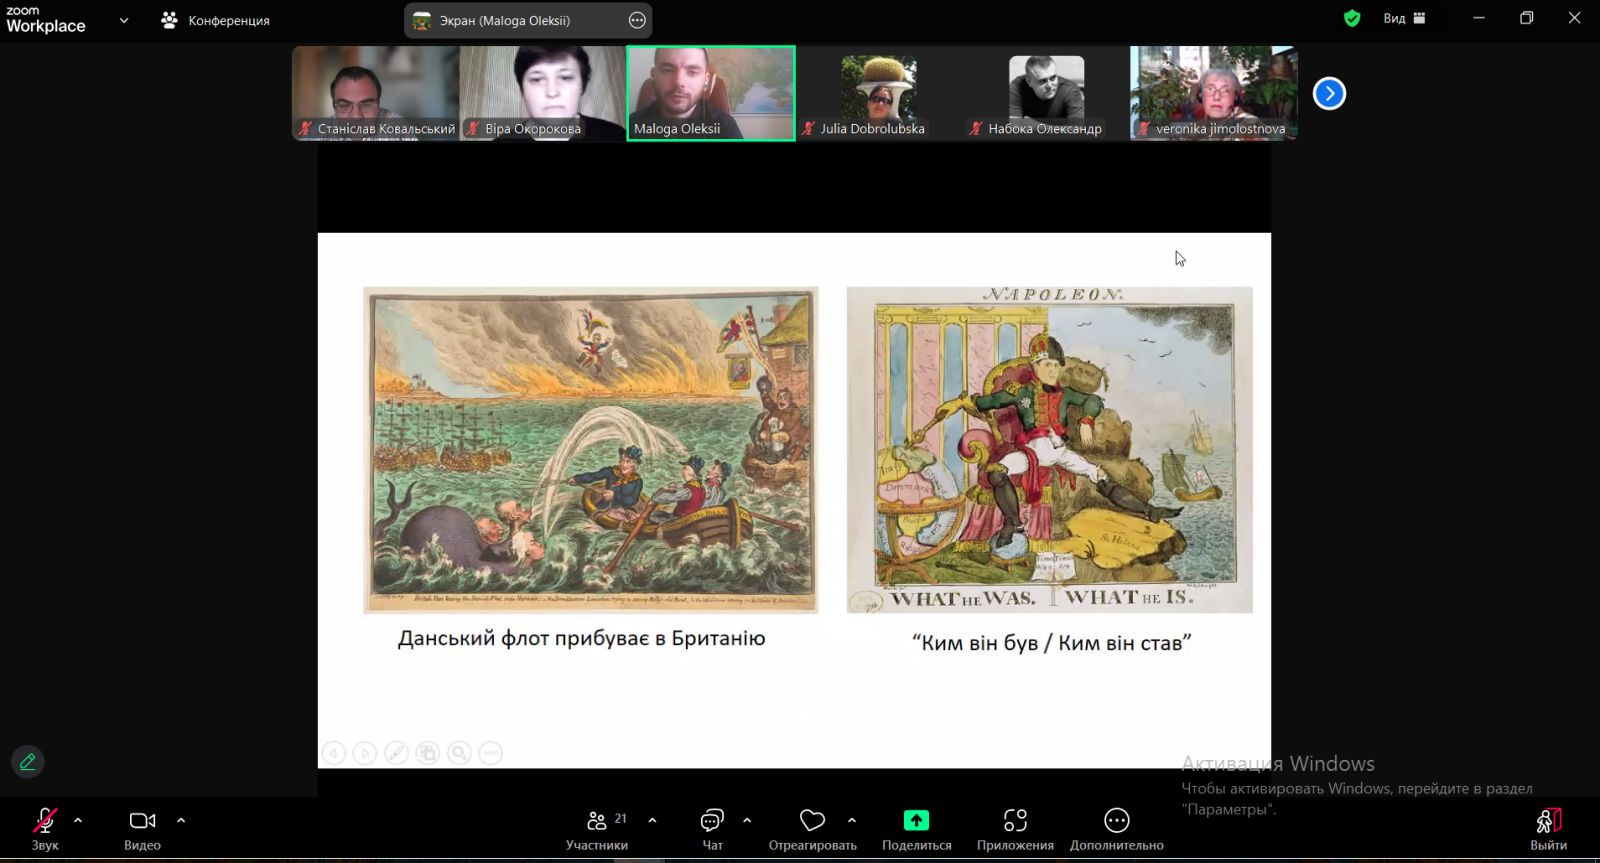The image size is (1600, 863).
Task: Click the caption "Данський флот прибуває в Британію"
Action: (x=581, y=638)
